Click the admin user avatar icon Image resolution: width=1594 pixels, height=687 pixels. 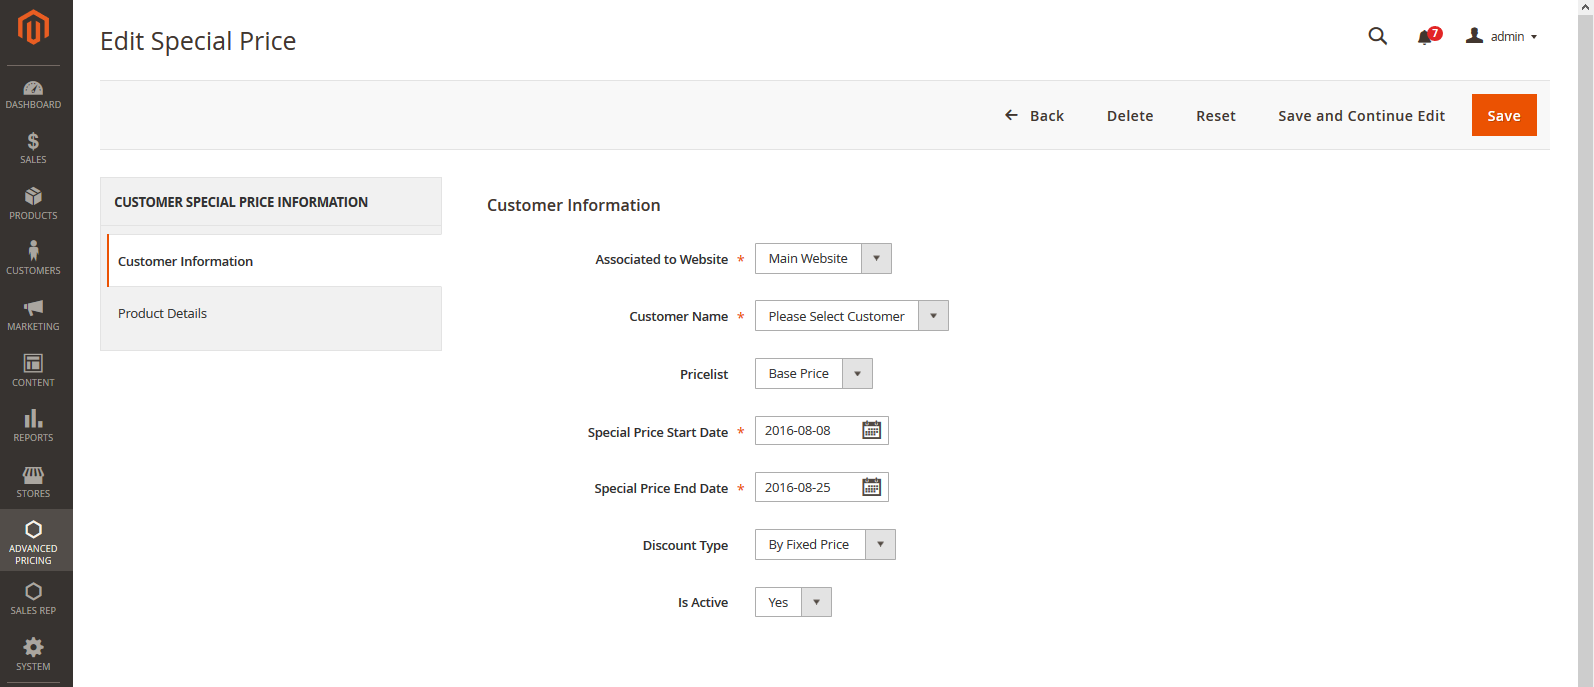1474,35
